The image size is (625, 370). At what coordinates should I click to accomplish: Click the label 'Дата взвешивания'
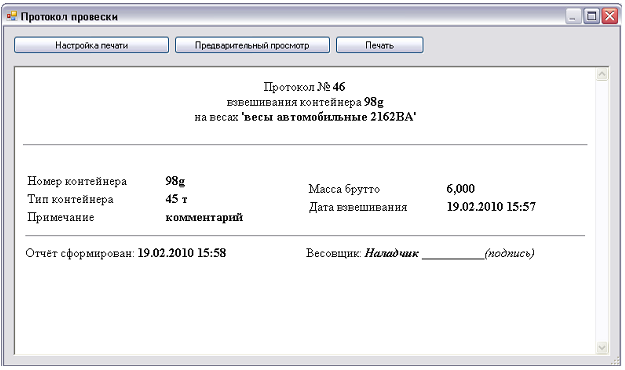[x=358, y=207]
